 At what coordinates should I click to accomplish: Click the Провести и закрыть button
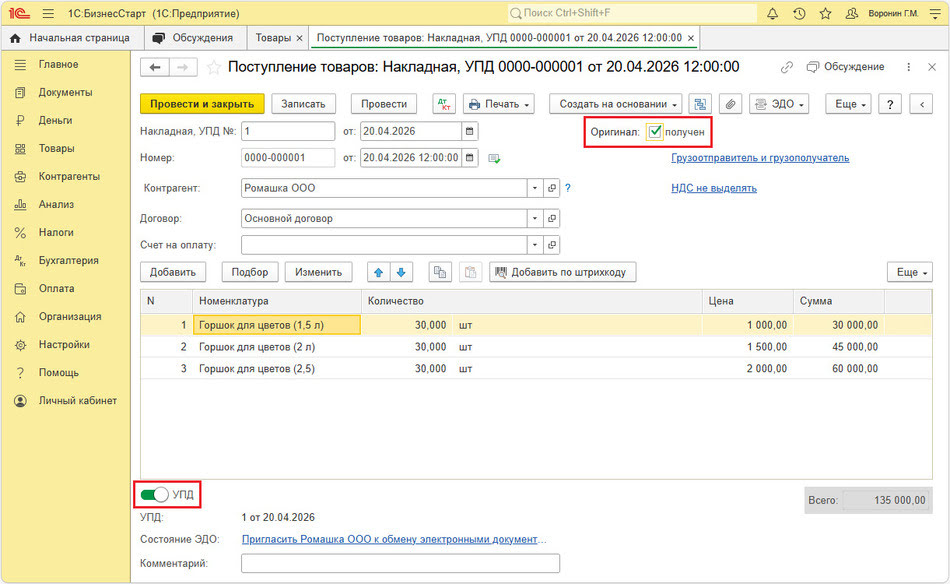tap(202, 104)
